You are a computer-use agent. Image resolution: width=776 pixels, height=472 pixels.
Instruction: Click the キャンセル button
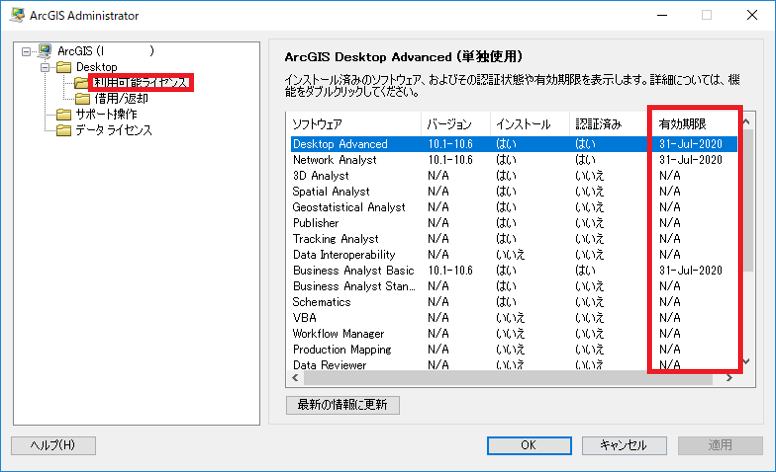click(624, 445)
